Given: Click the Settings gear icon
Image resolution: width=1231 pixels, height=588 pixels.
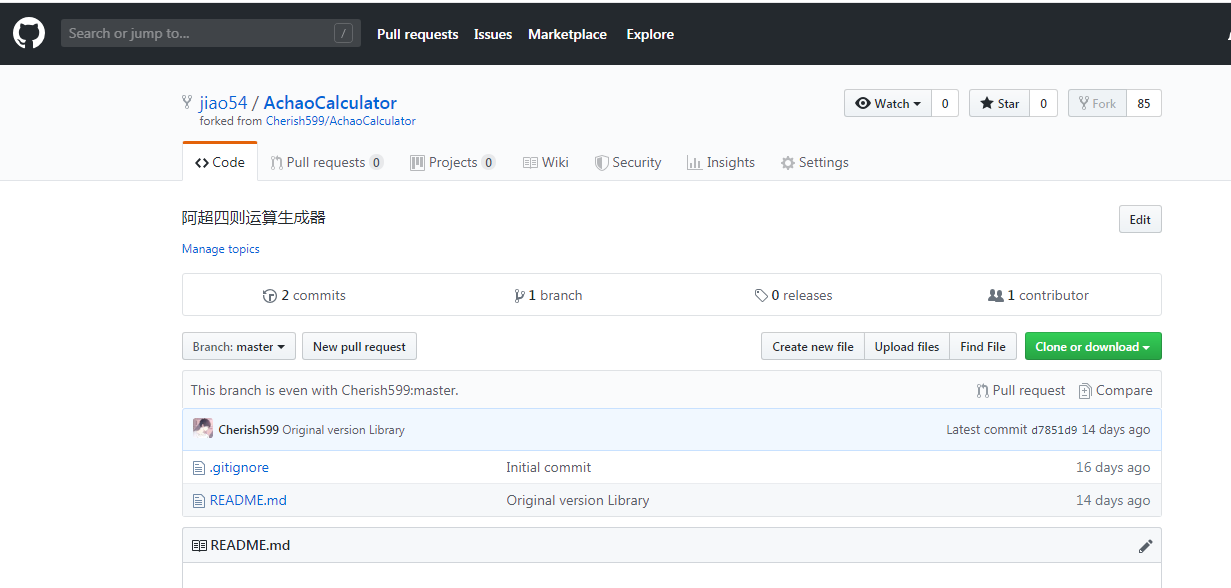Looking at the screenshot, I should [x=788, y=163].
